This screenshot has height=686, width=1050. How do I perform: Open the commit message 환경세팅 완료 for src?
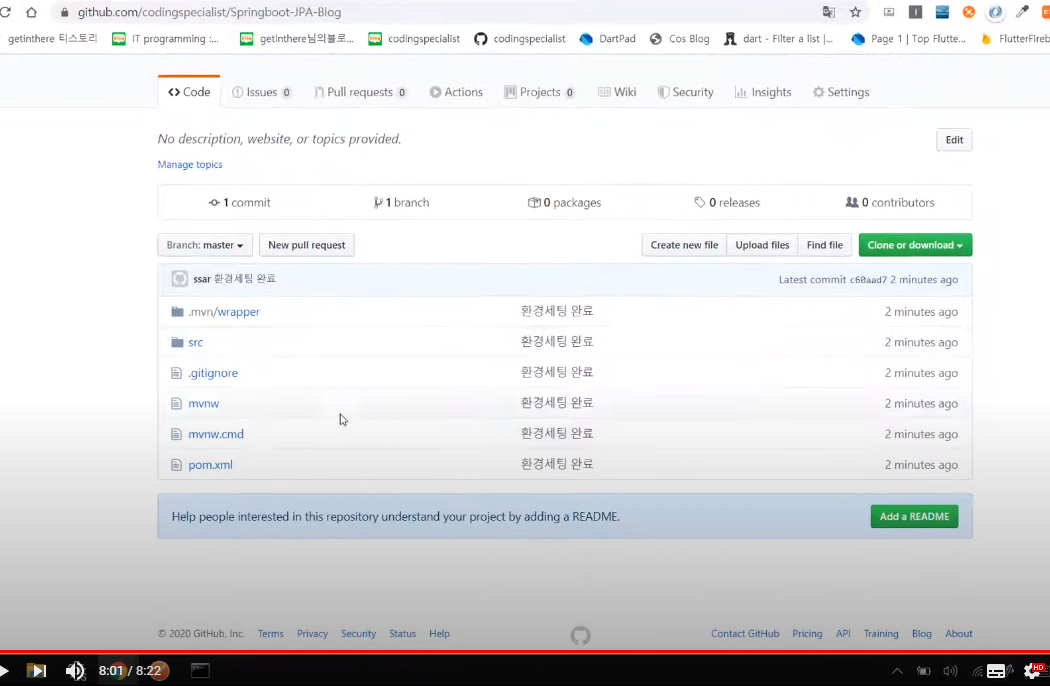point(557,342)
